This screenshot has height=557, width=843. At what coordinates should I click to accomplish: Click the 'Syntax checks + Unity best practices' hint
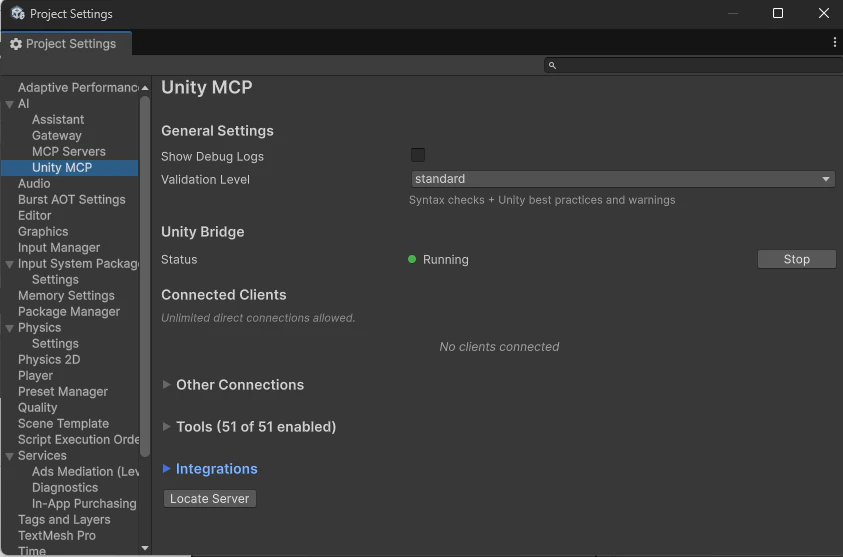click(x=542, y=200)
